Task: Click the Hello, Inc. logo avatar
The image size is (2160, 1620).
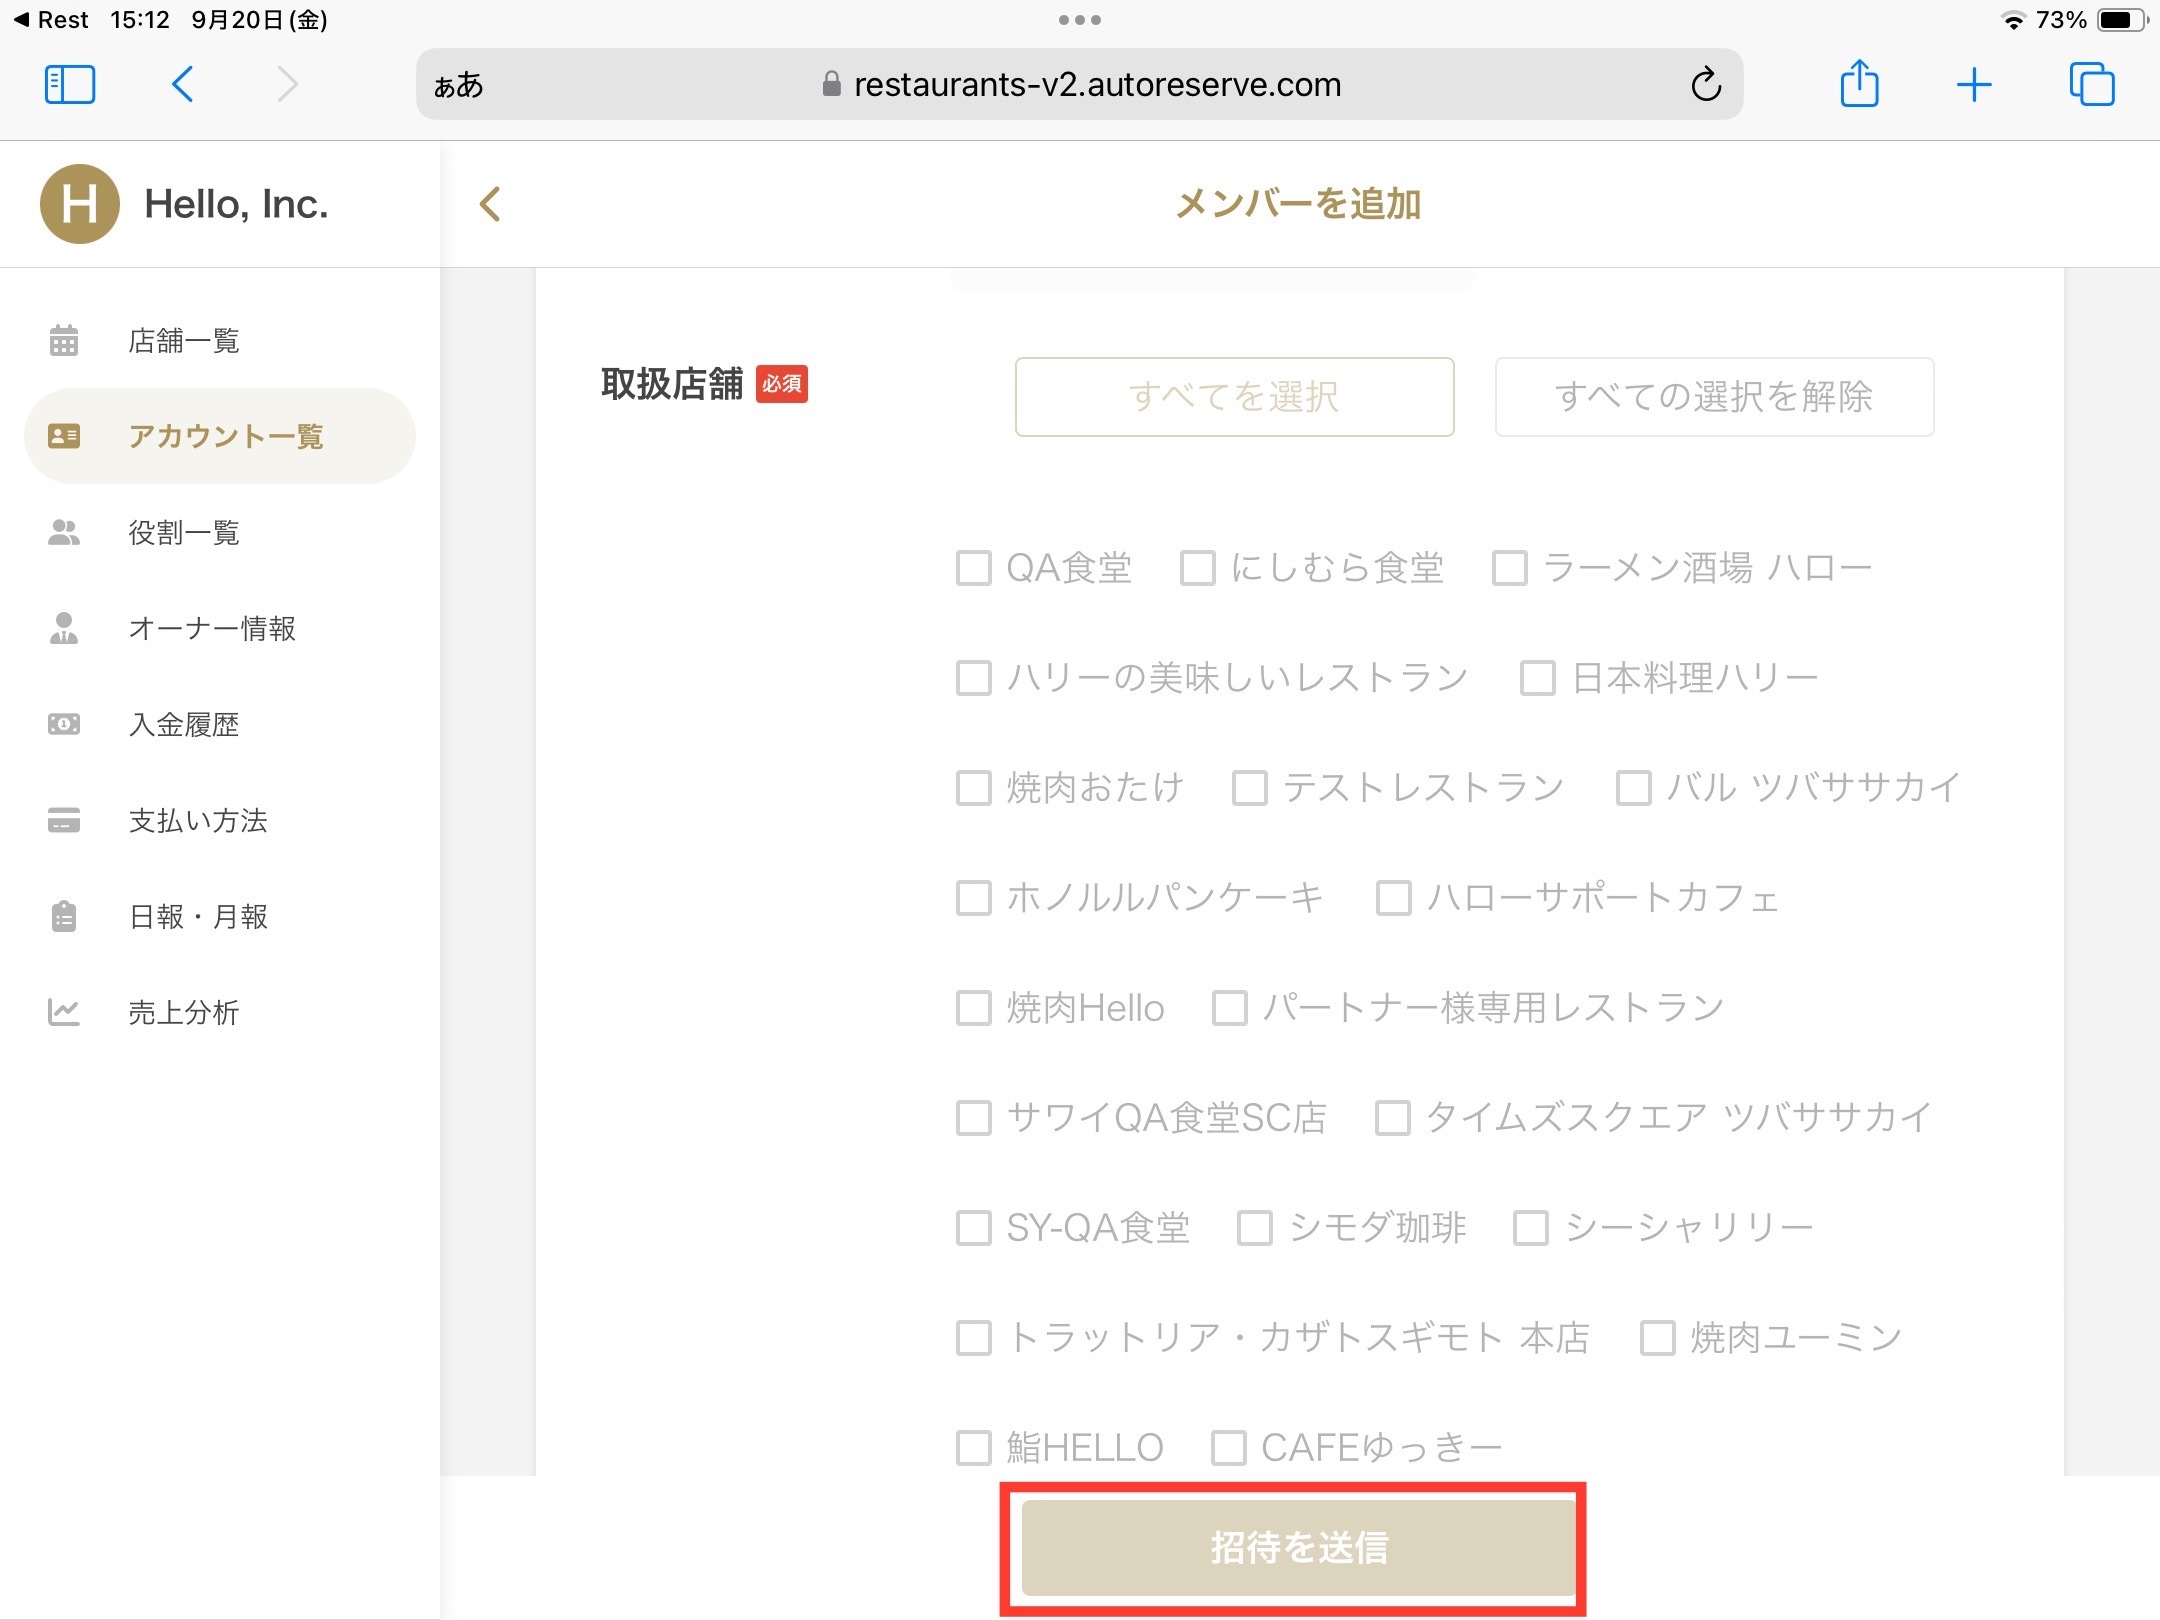Action: click(x=79, y=204)
